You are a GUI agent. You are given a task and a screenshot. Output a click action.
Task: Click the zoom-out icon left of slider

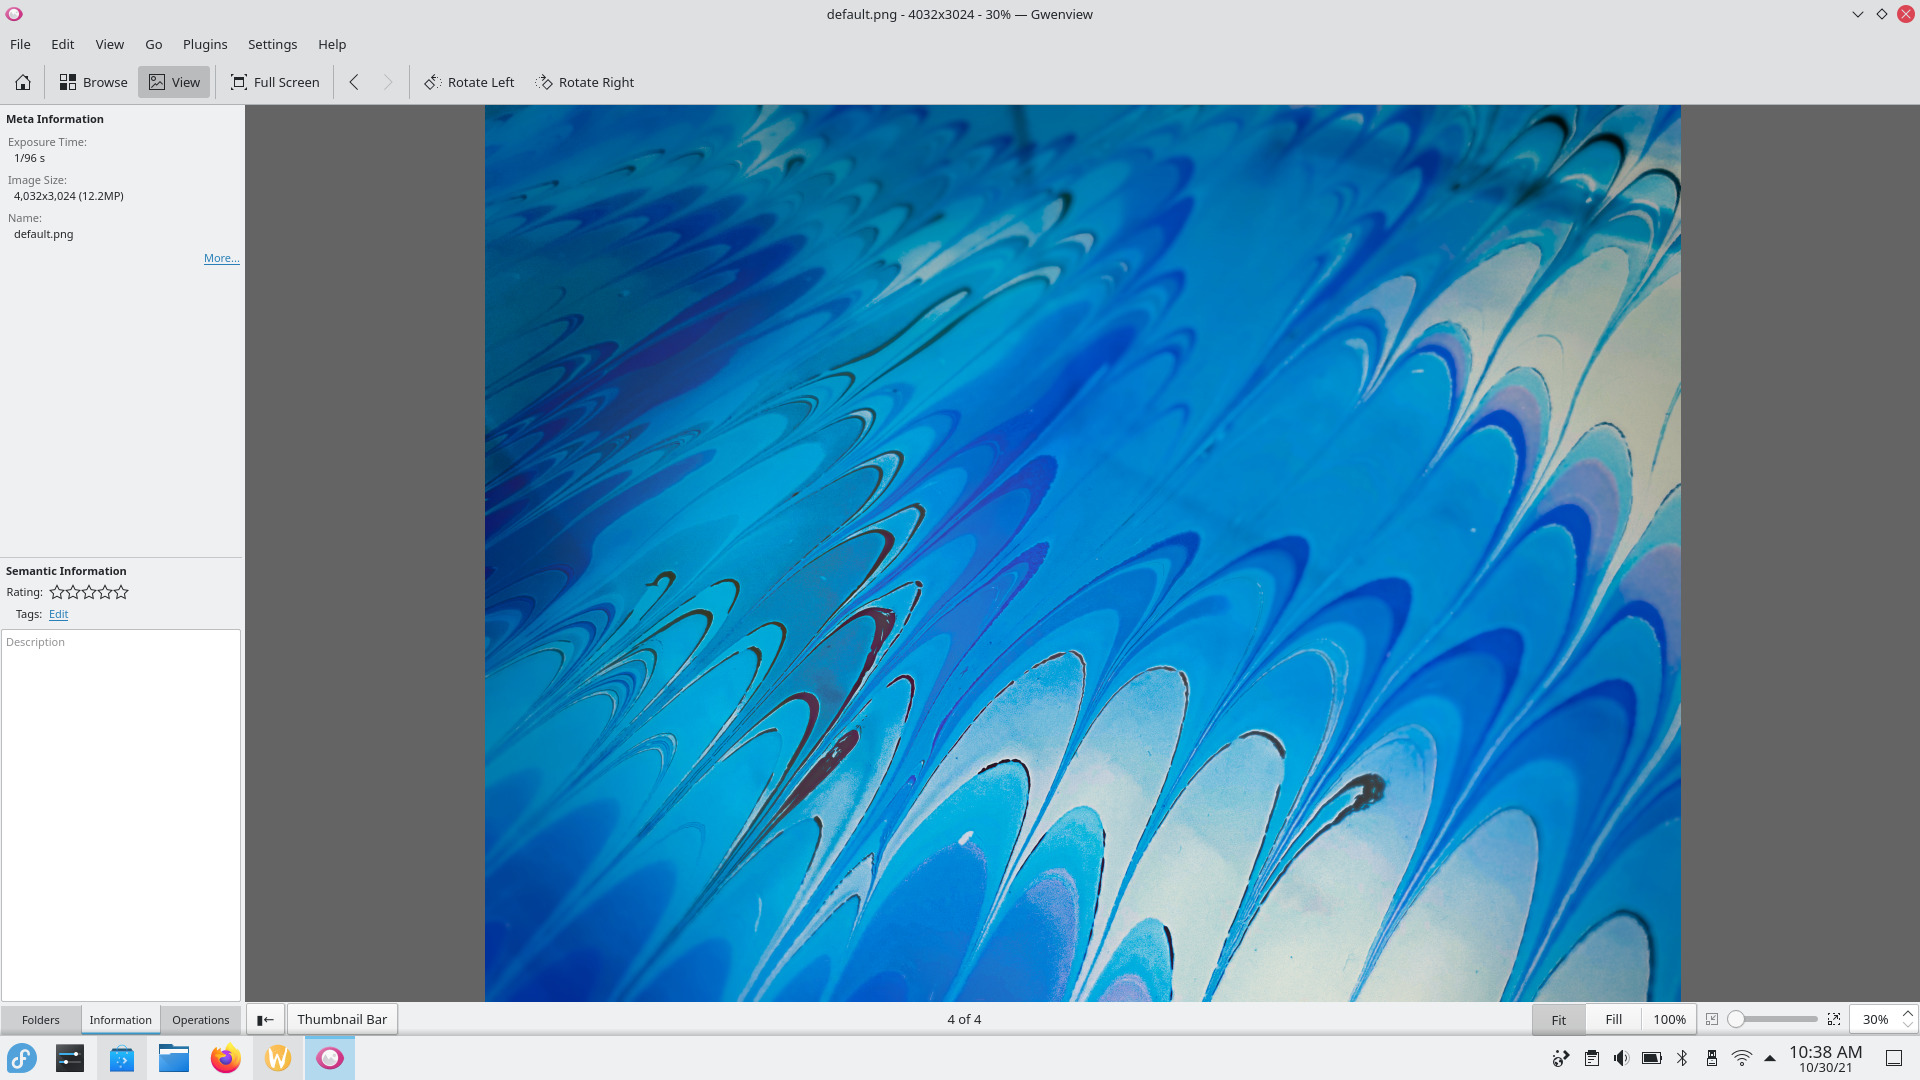click(1712, 1019)
